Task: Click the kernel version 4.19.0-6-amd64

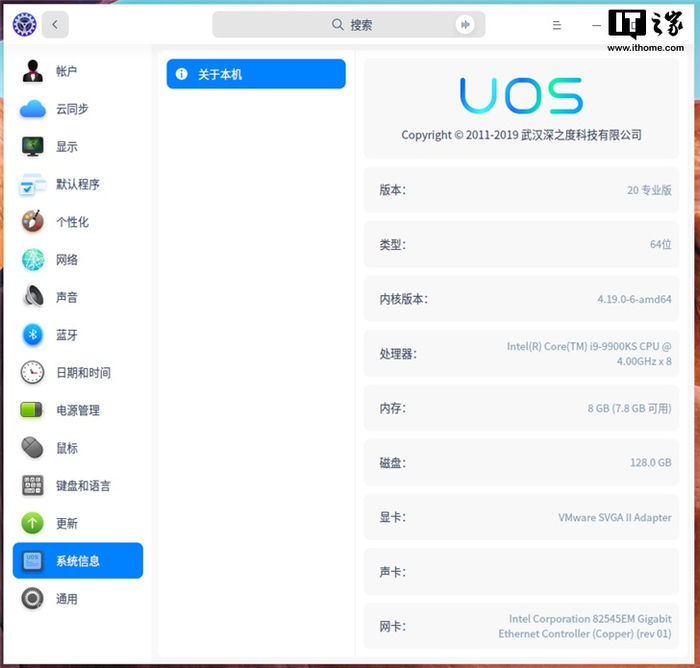Action: [634, 299]
